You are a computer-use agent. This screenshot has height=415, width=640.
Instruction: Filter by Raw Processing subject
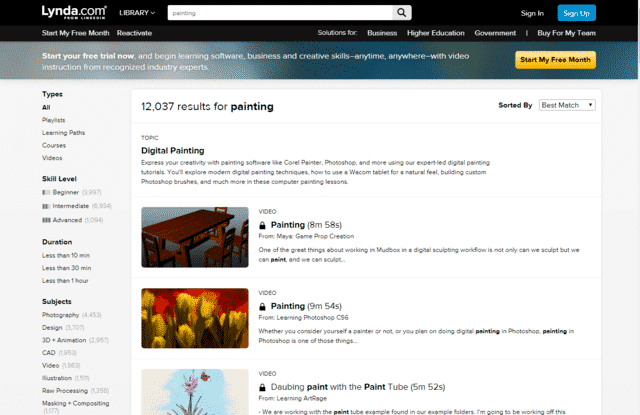pos(65,391)
